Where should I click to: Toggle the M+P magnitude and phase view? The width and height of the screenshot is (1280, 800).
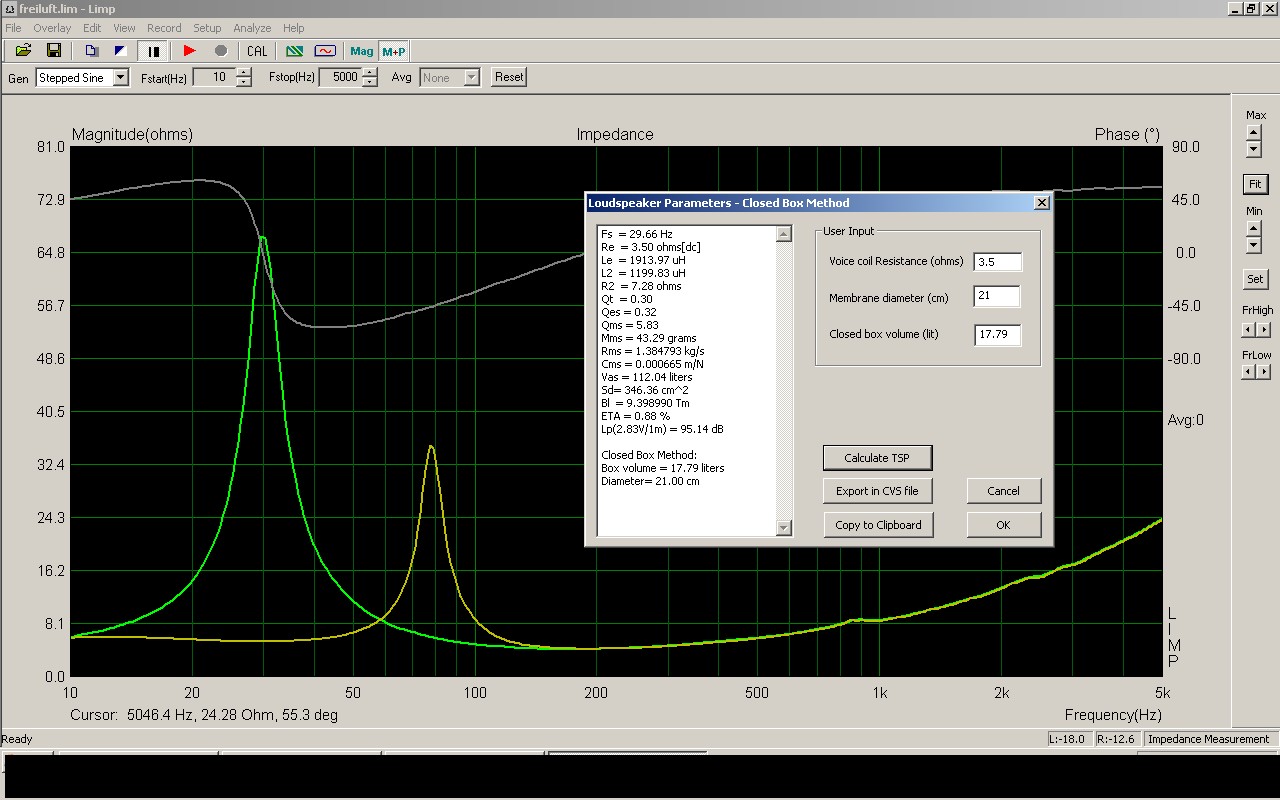(x=394, y=51)
